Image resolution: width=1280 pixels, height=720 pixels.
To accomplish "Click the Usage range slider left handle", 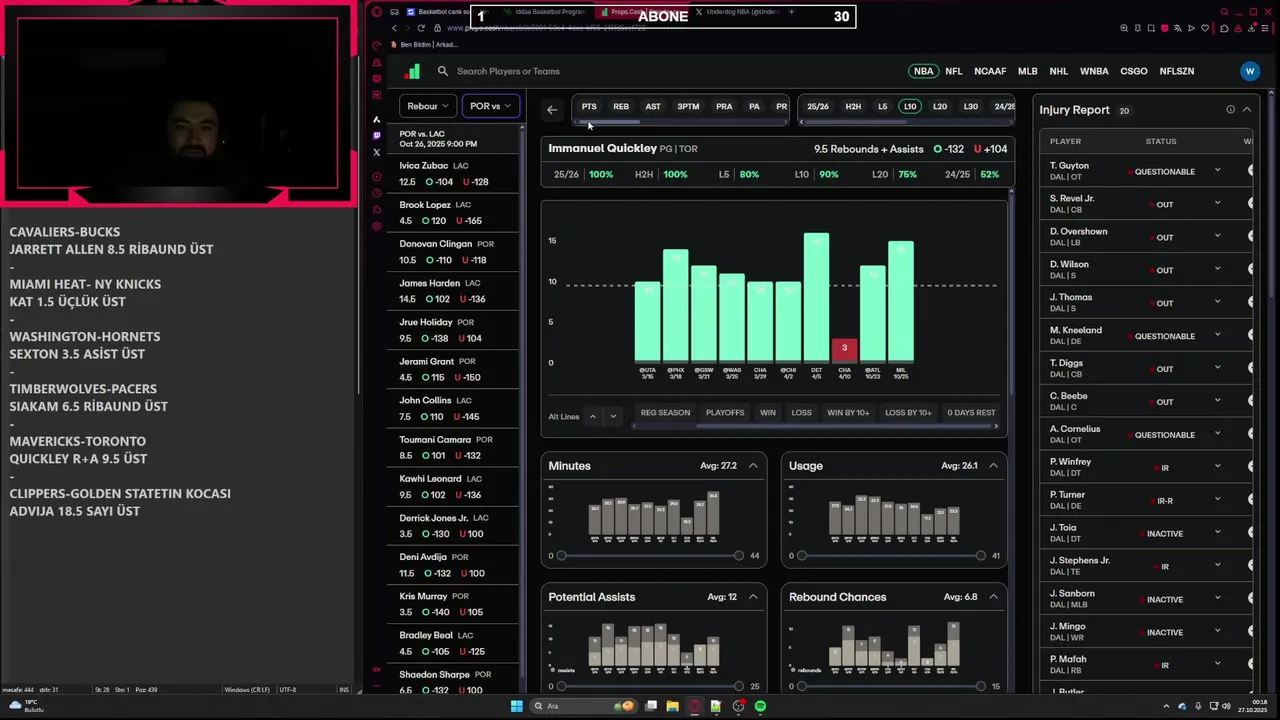I will coord(801,555).
